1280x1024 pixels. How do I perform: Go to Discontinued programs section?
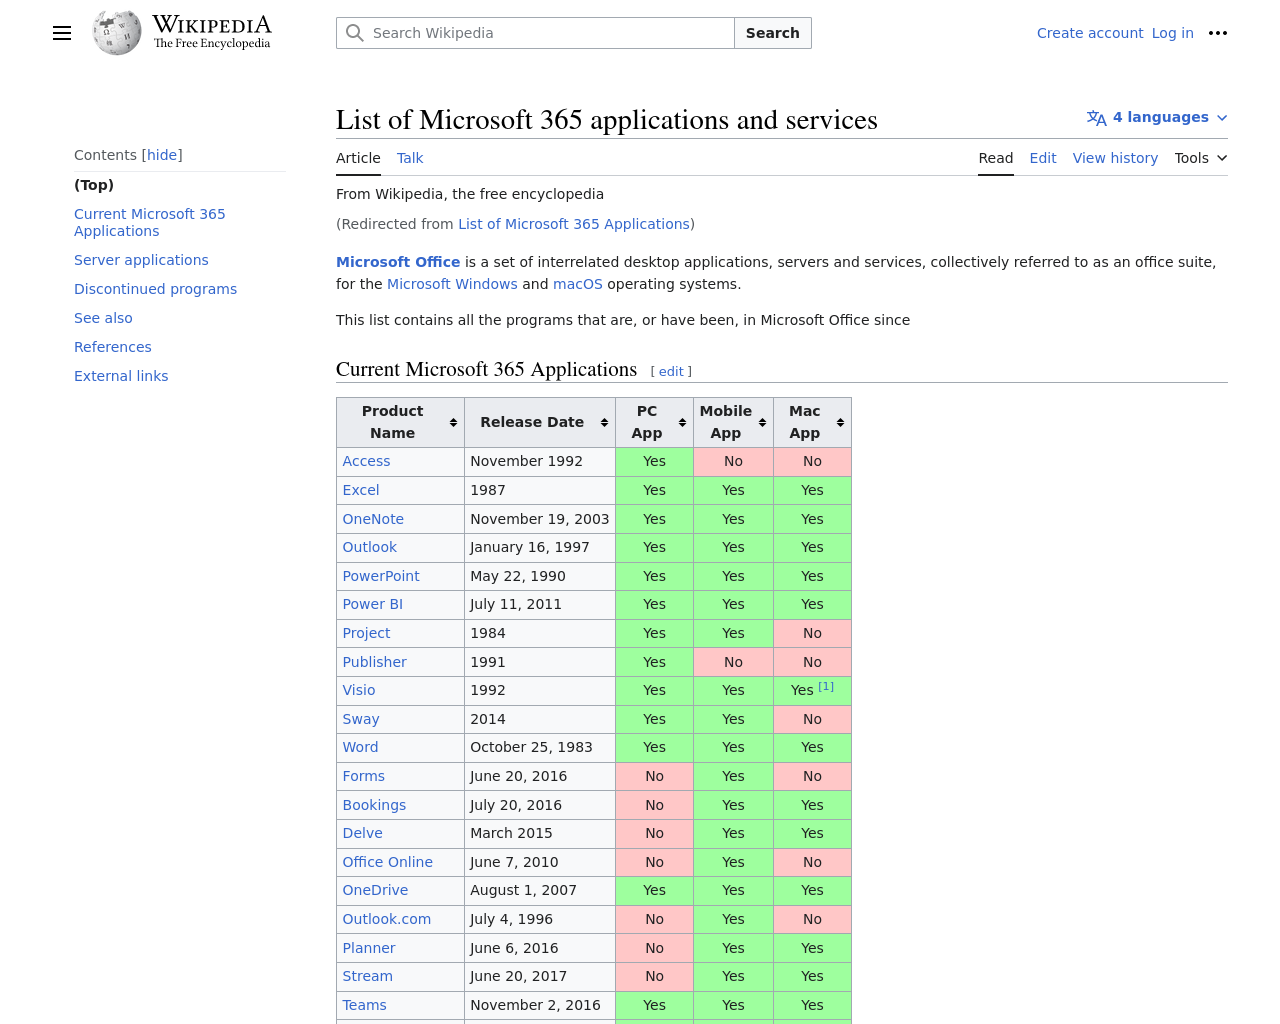pos(155,289)
